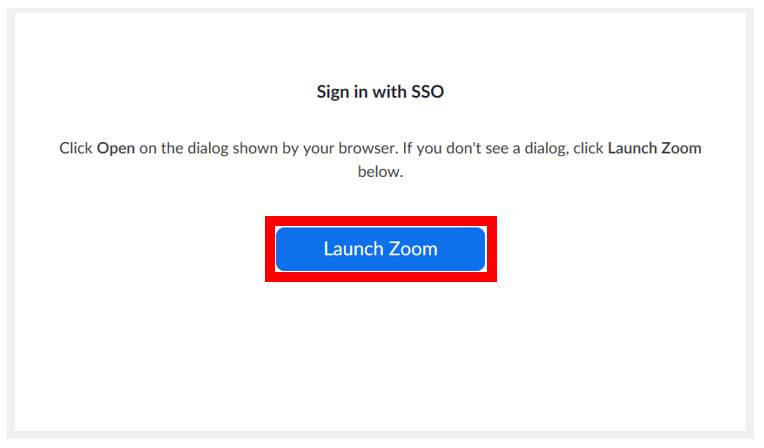
Task: Click the word "browser." in the instruction sentence
Action: click(x=368, y=148)
